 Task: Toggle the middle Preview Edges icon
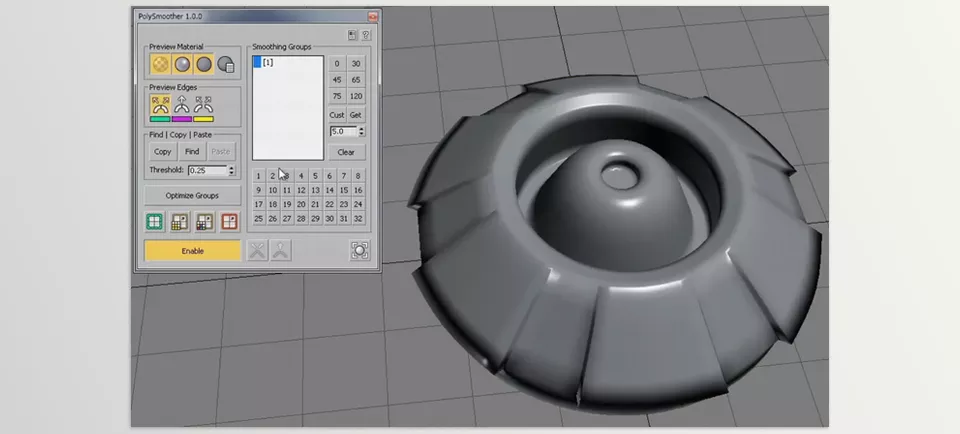tap(182, 104)
